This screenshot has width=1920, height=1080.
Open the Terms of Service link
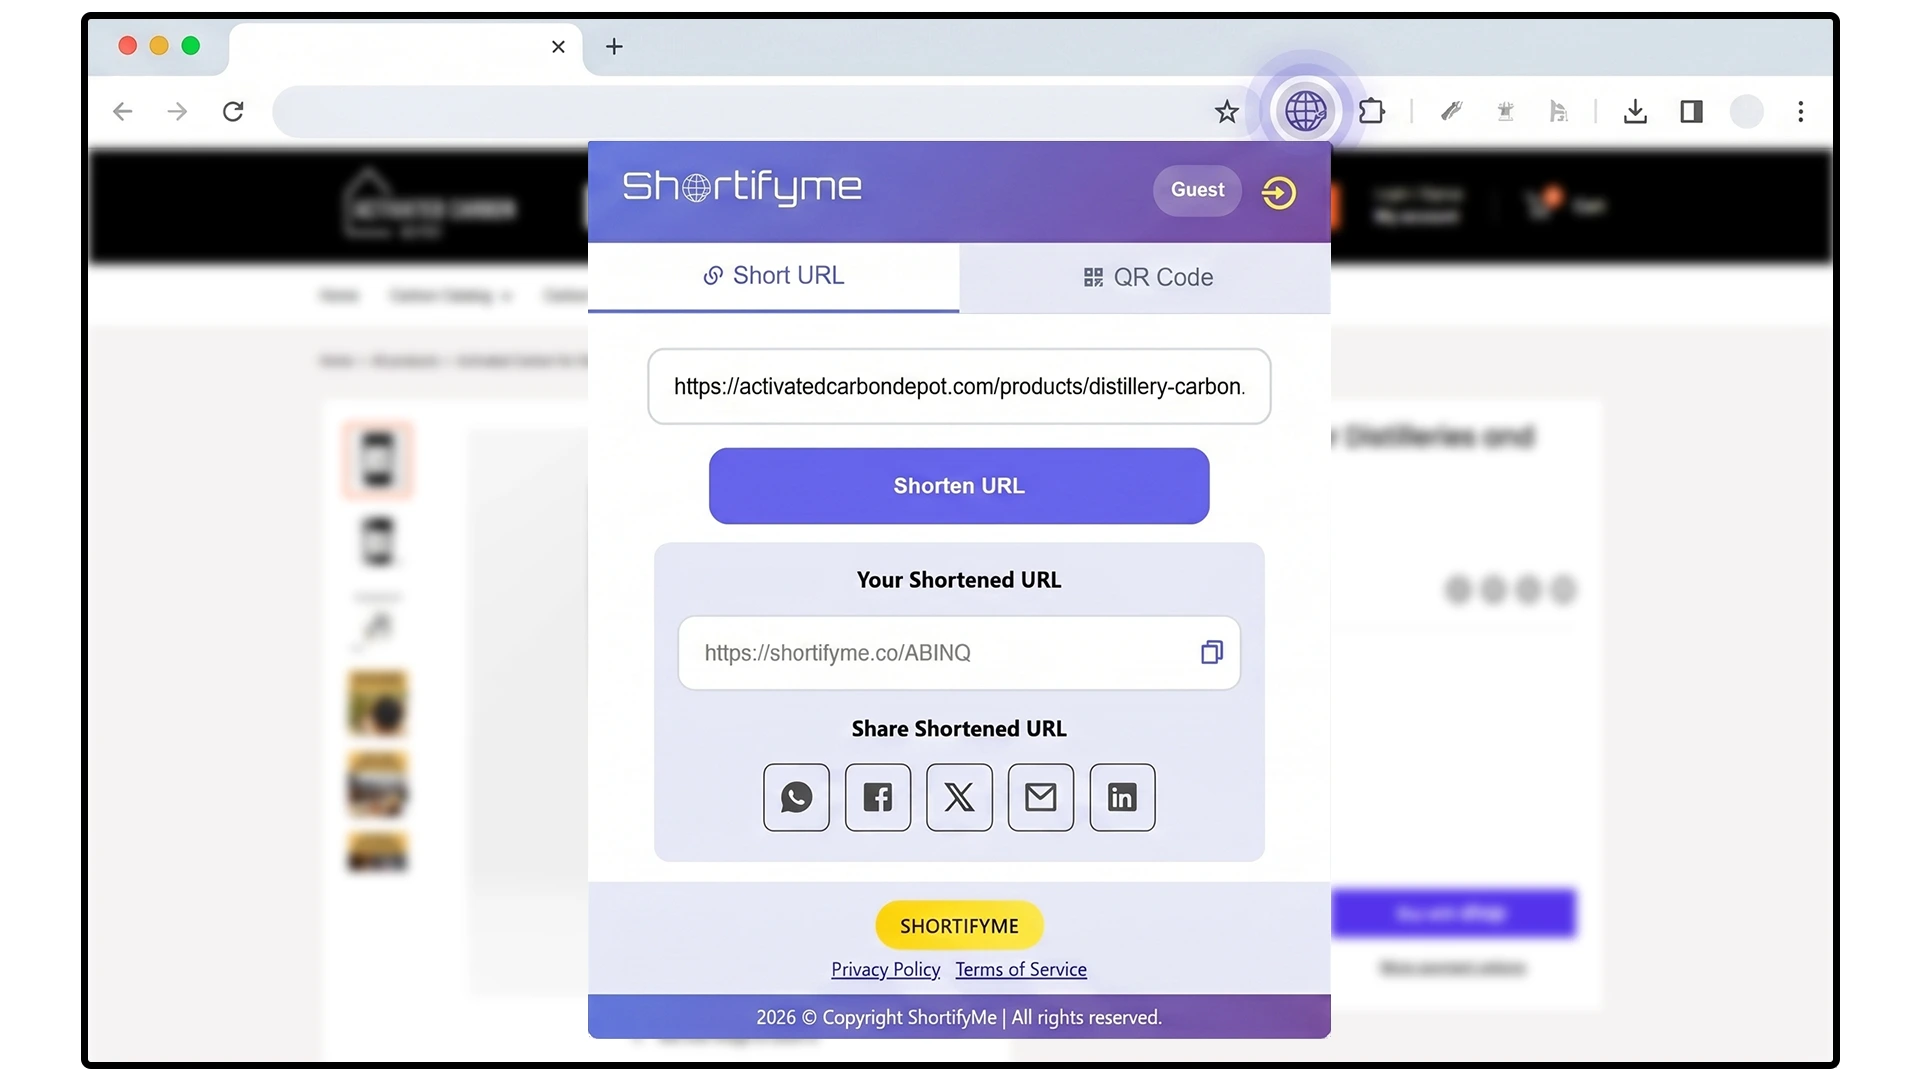1021,969
